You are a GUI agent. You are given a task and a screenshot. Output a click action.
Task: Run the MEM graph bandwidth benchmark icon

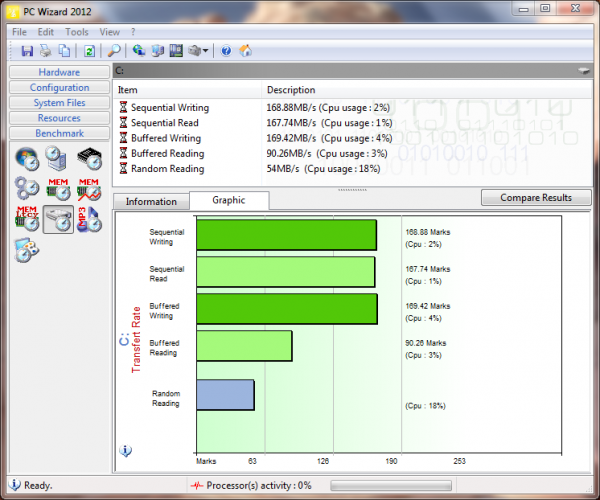click(x=89, y=189)
